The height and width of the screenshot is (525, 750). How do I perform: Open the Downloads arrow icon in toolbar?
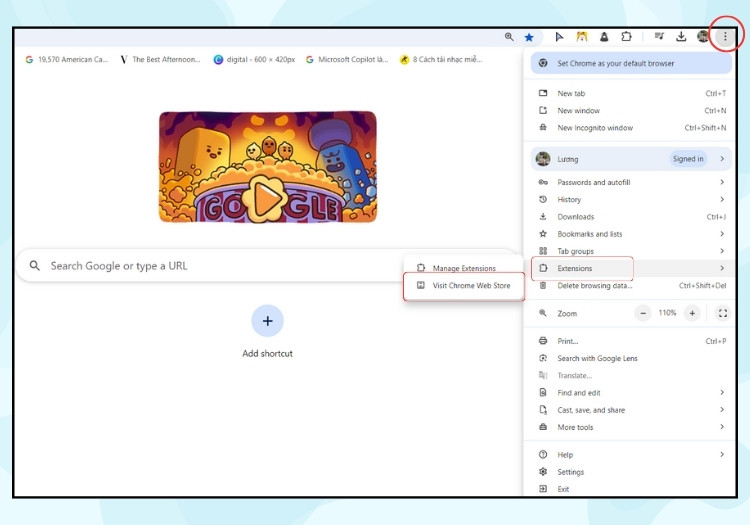pos(681,36)
